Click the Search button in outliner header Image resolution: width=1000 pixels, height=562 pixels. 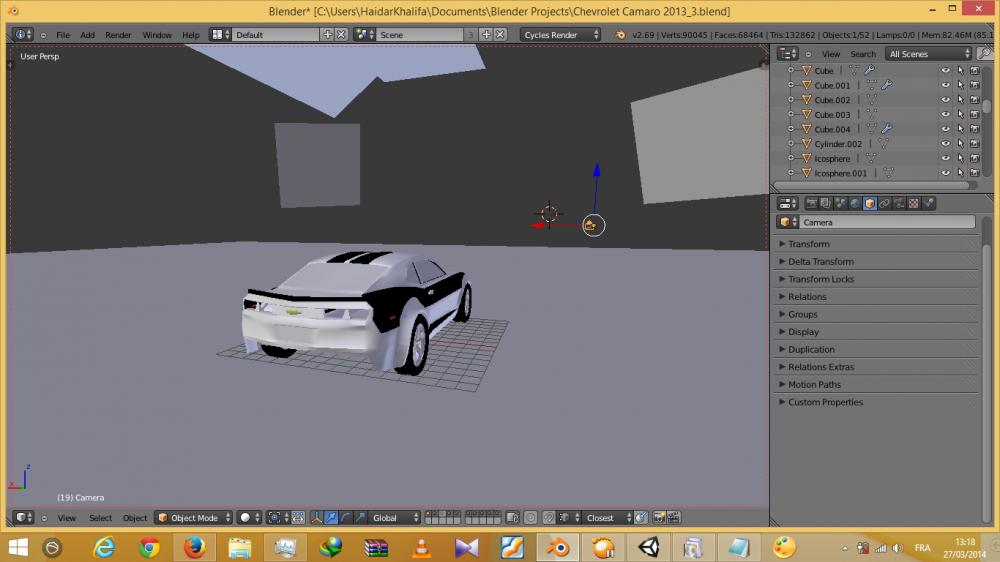click(862, 54)
